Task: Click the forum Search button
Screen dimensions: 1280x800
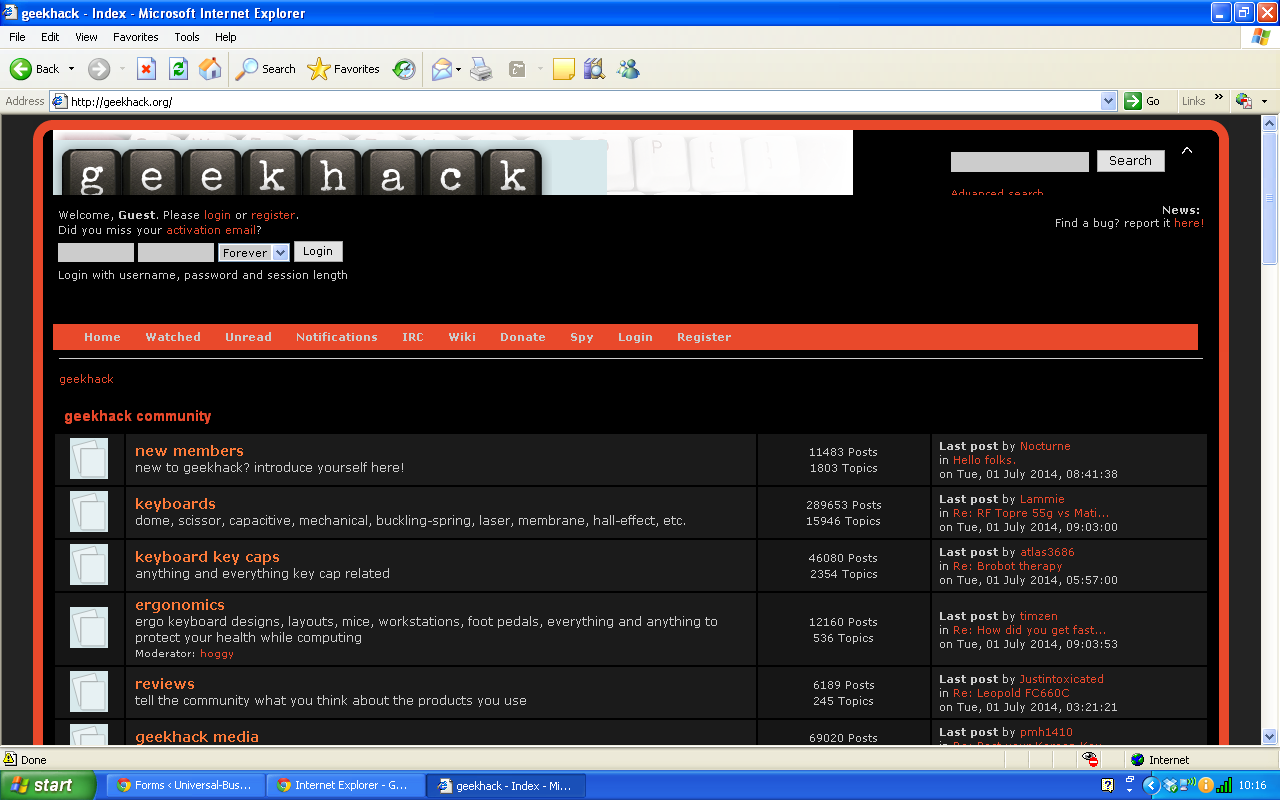Action: tap(1130, 161)
